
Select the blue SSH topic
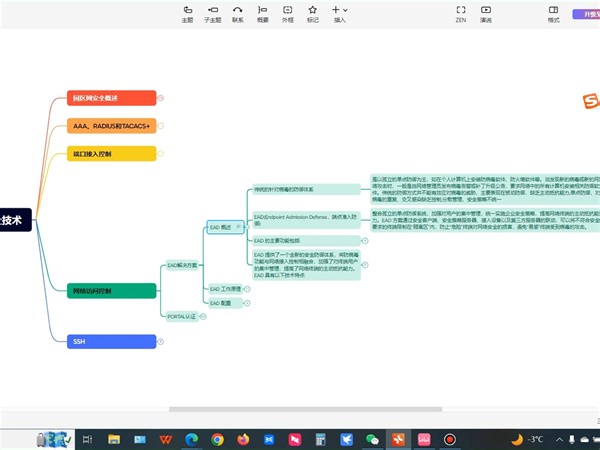pyautogui.click(x=112, y=341)
